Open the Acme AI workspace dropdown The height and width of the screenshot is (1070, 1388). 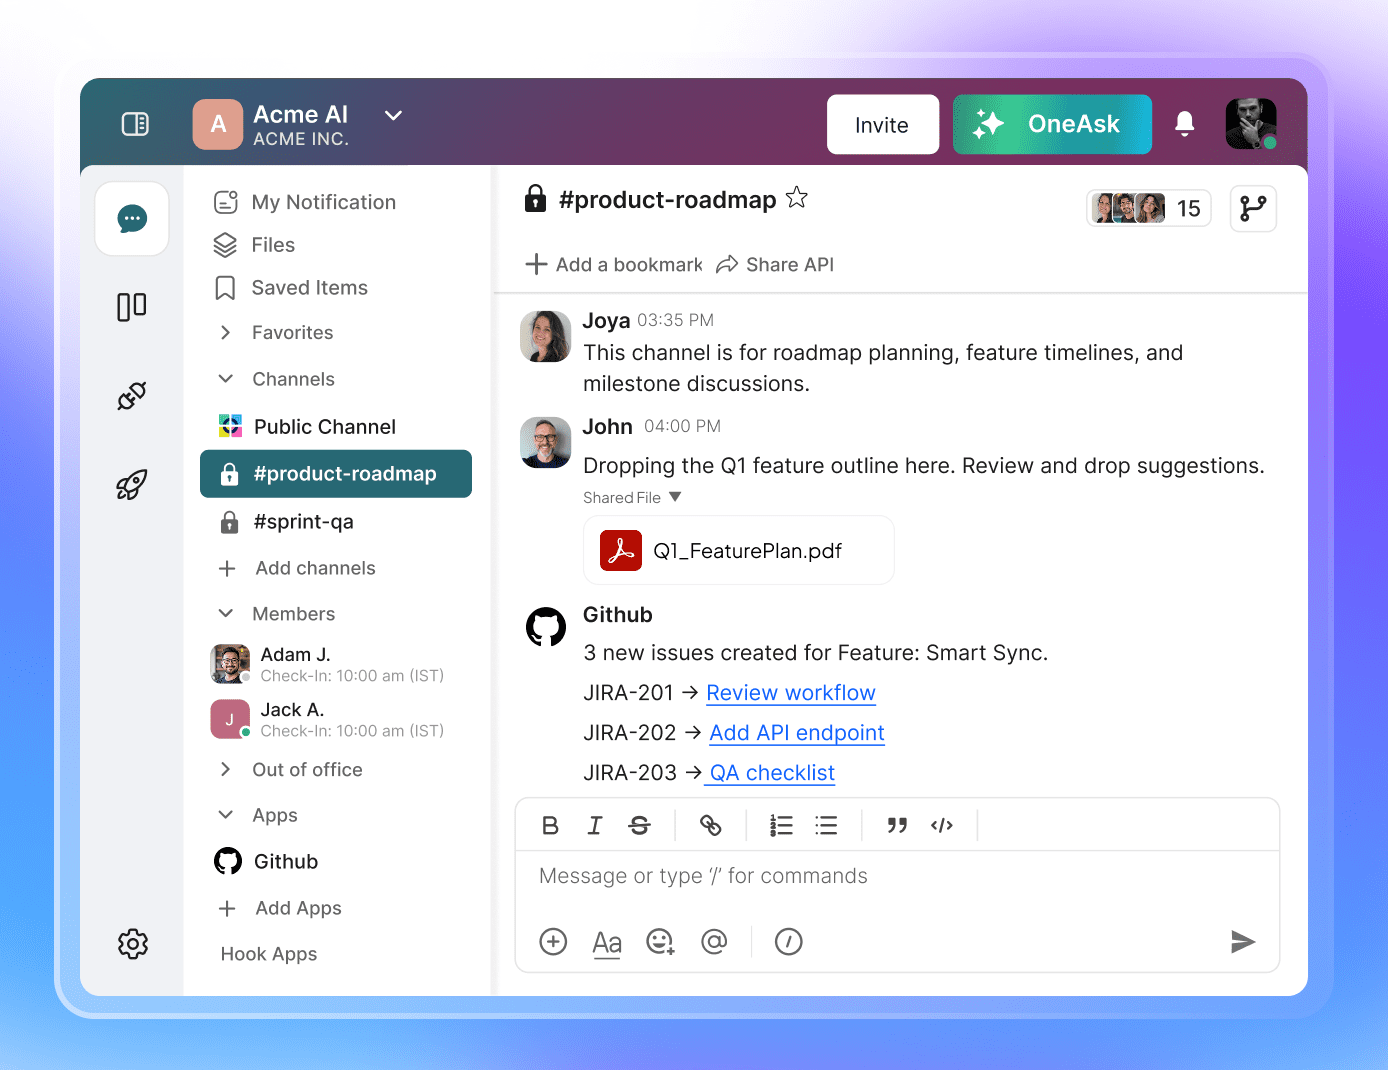[x=394, y=116]
